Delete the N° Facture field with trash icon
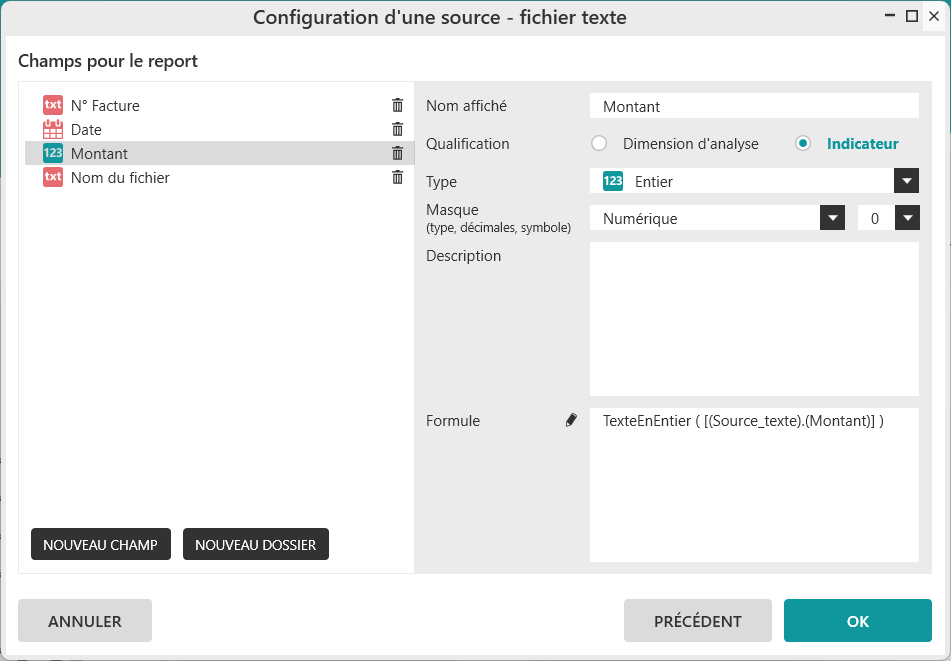The image size is (951, 661). coord(397,105)
